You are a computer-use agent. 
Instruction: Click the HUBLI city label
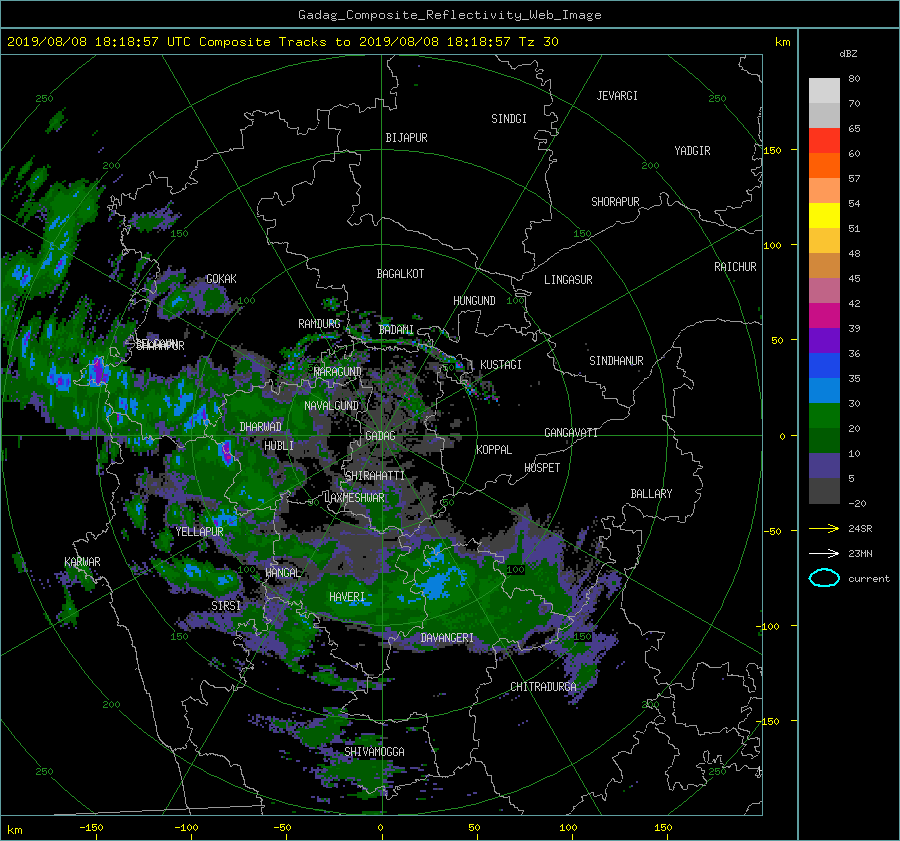click(279, 445)
